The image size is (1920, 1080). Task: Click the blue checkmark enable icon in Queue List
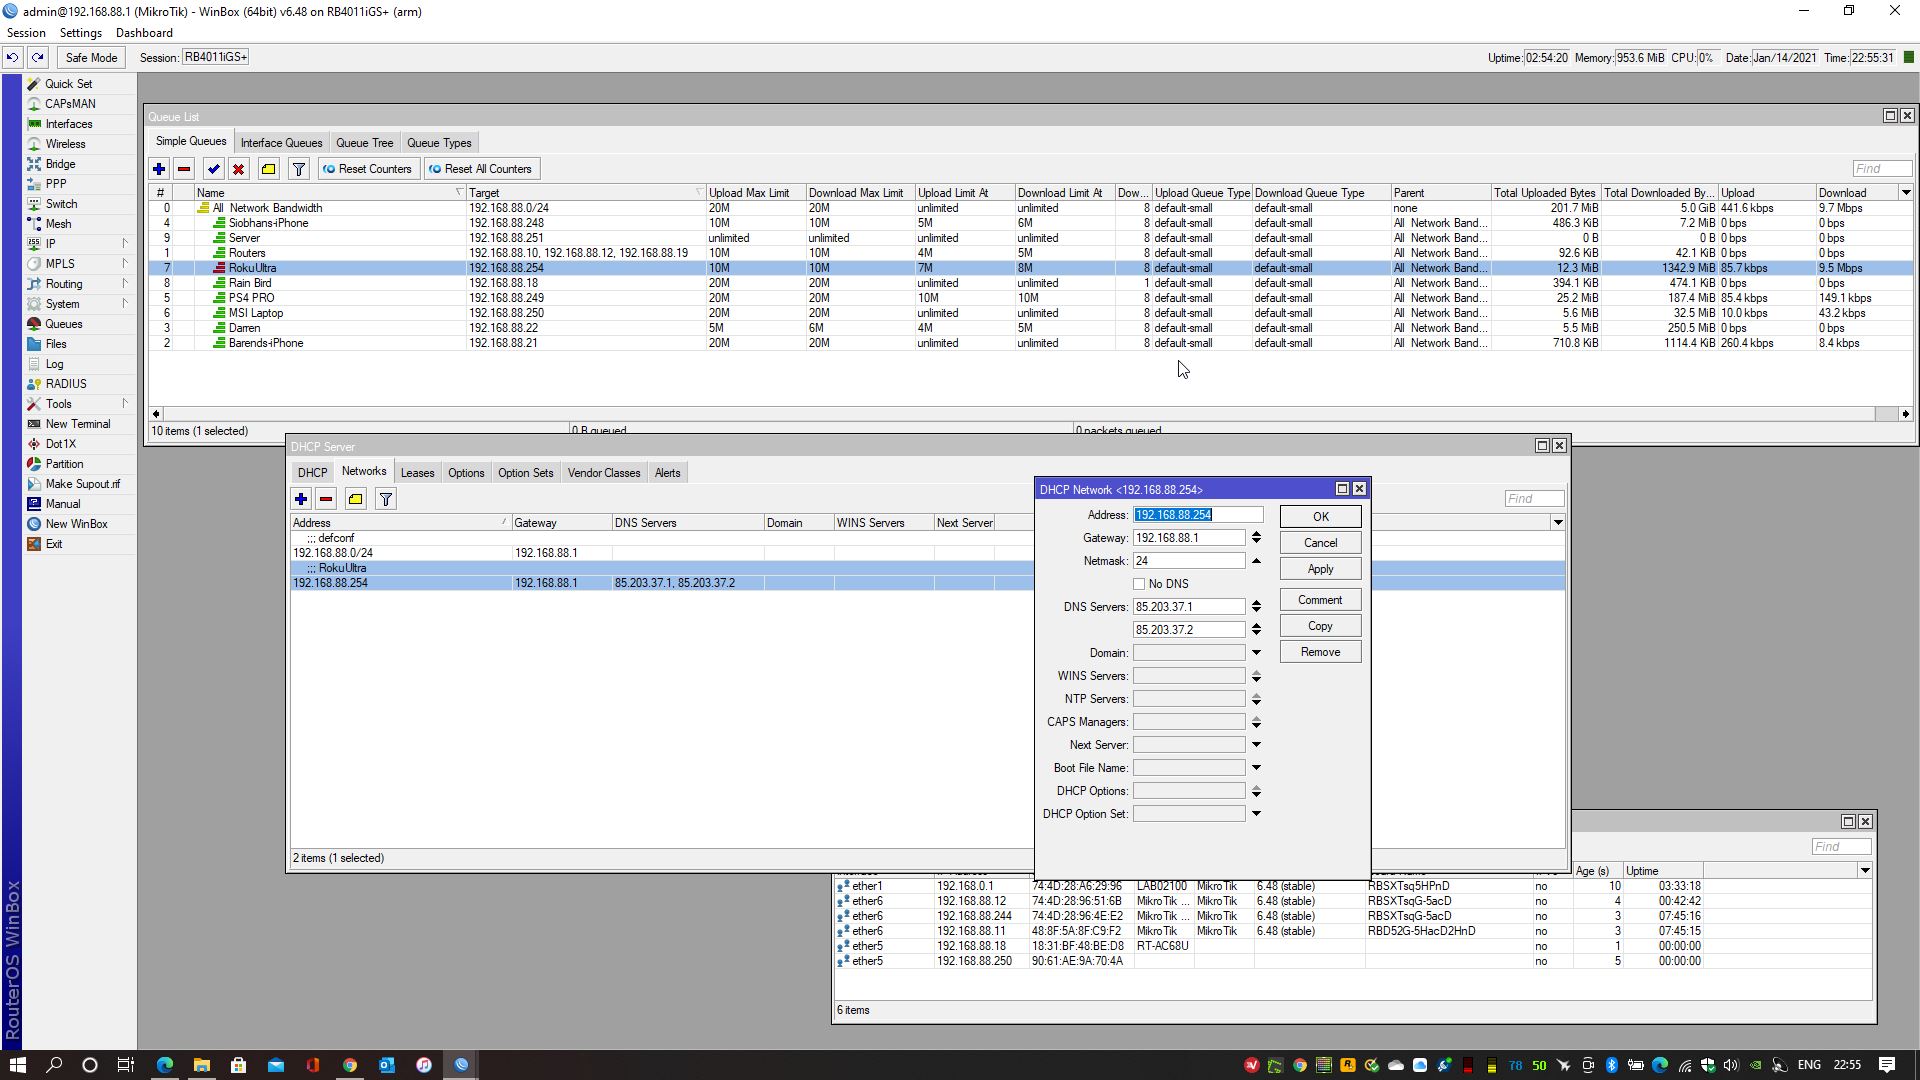[213, 169]
